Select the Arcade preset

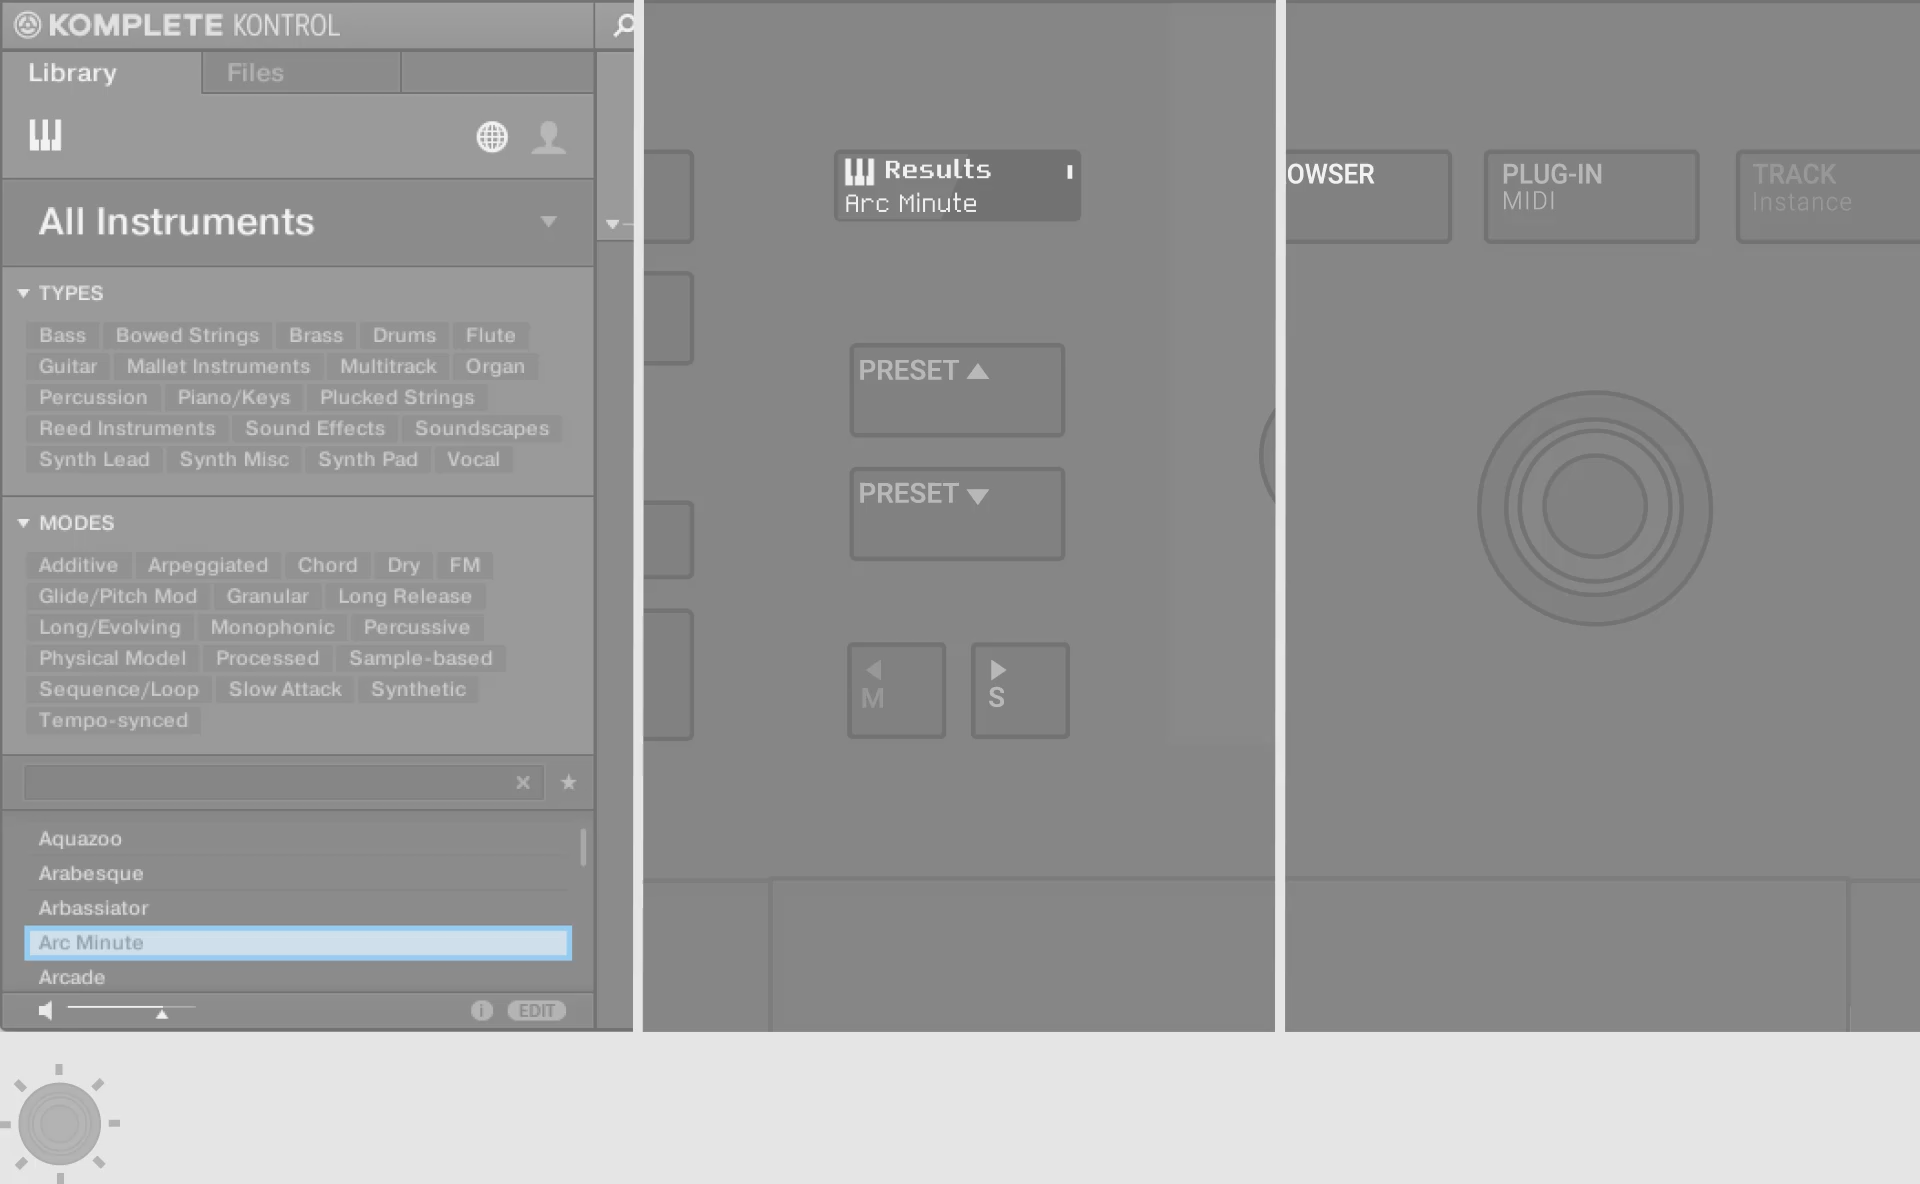pos(298,977)
